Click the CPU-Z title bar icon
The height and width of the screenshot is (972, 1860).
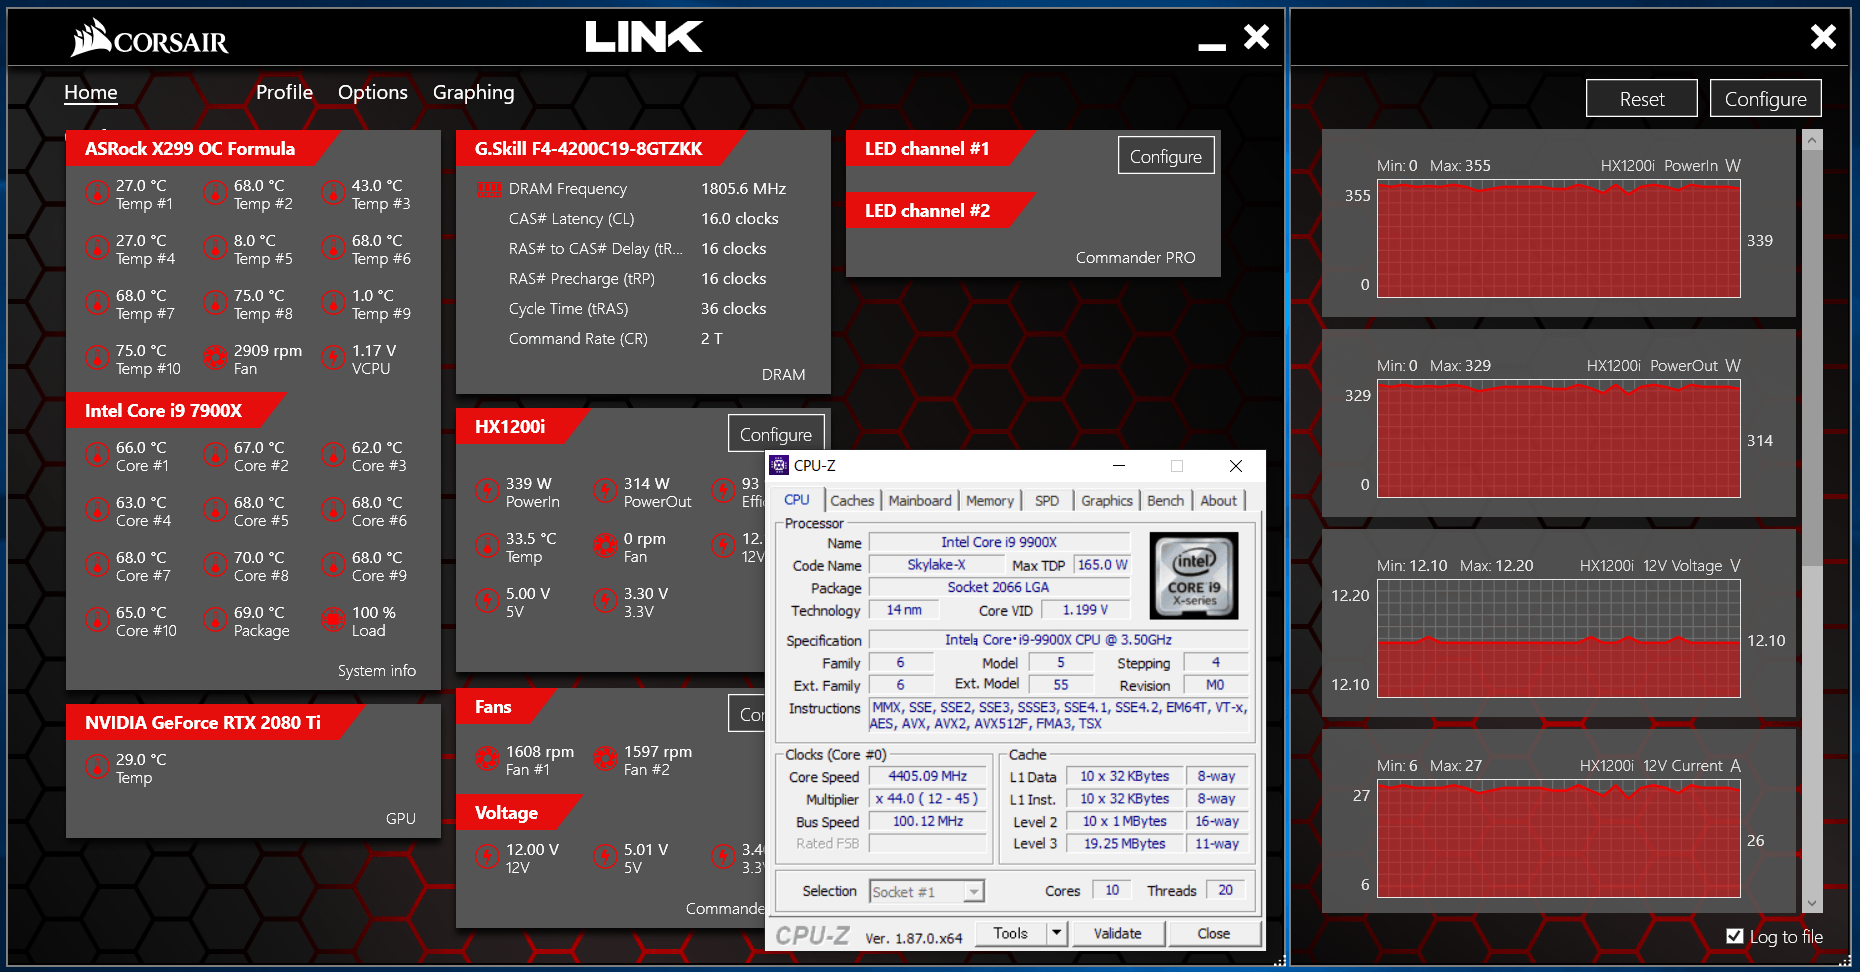(x=779, y=465)
